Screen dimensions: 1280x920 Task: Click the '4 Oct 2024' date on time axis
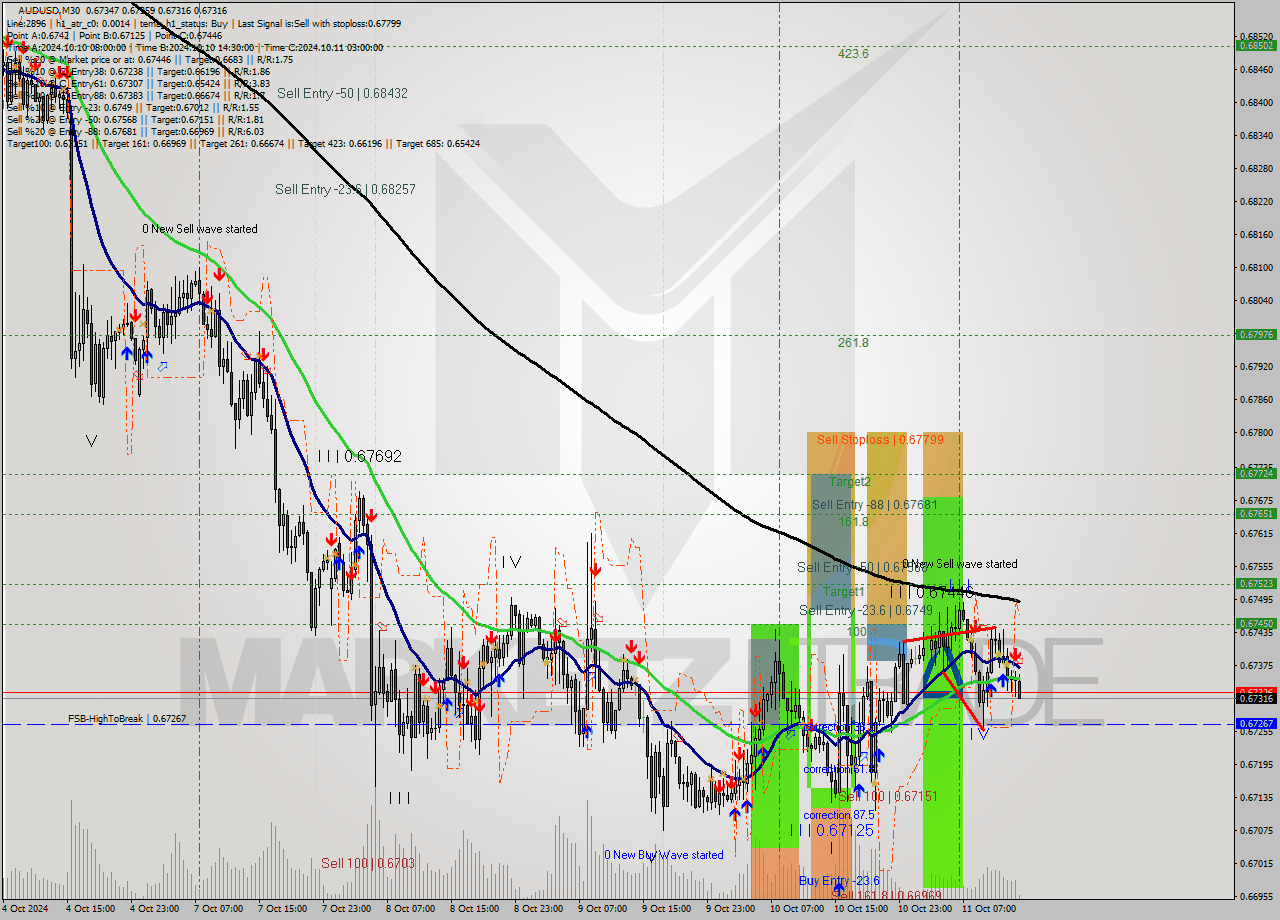coord(27,909)
